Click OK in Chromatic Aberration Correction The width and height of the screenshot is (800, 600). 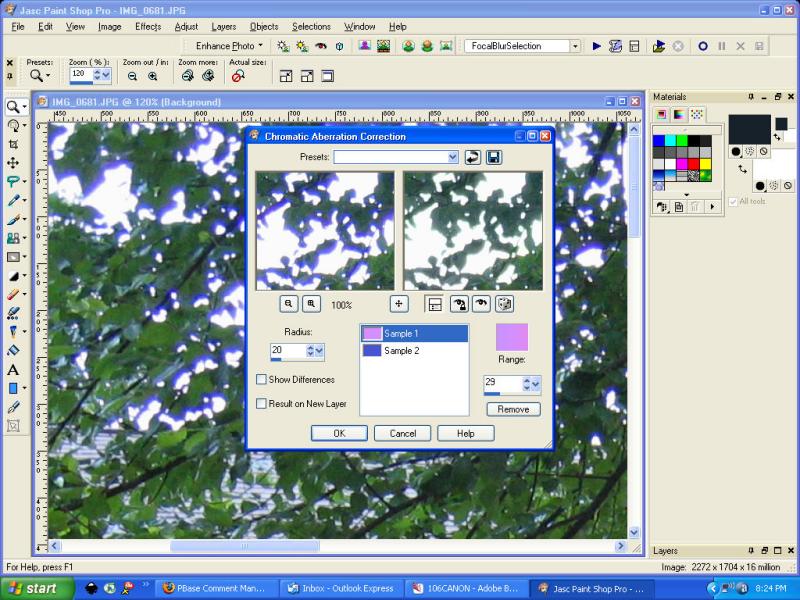(339, 433)
